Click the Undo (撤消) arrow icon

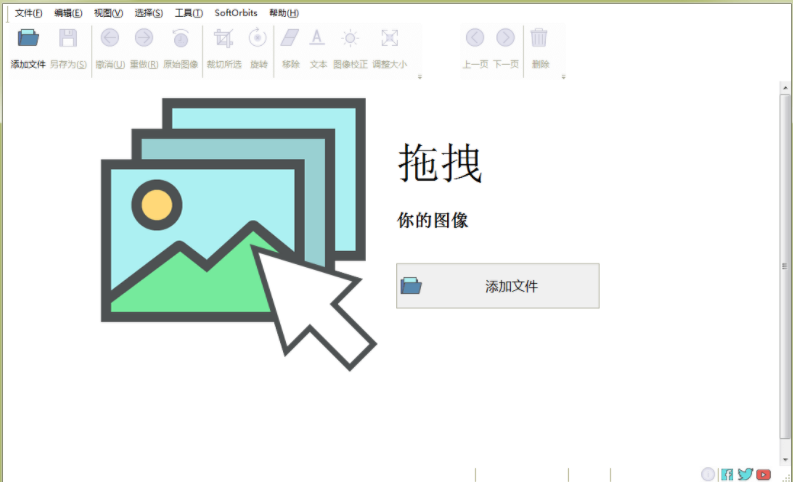[x=110, y=38]
